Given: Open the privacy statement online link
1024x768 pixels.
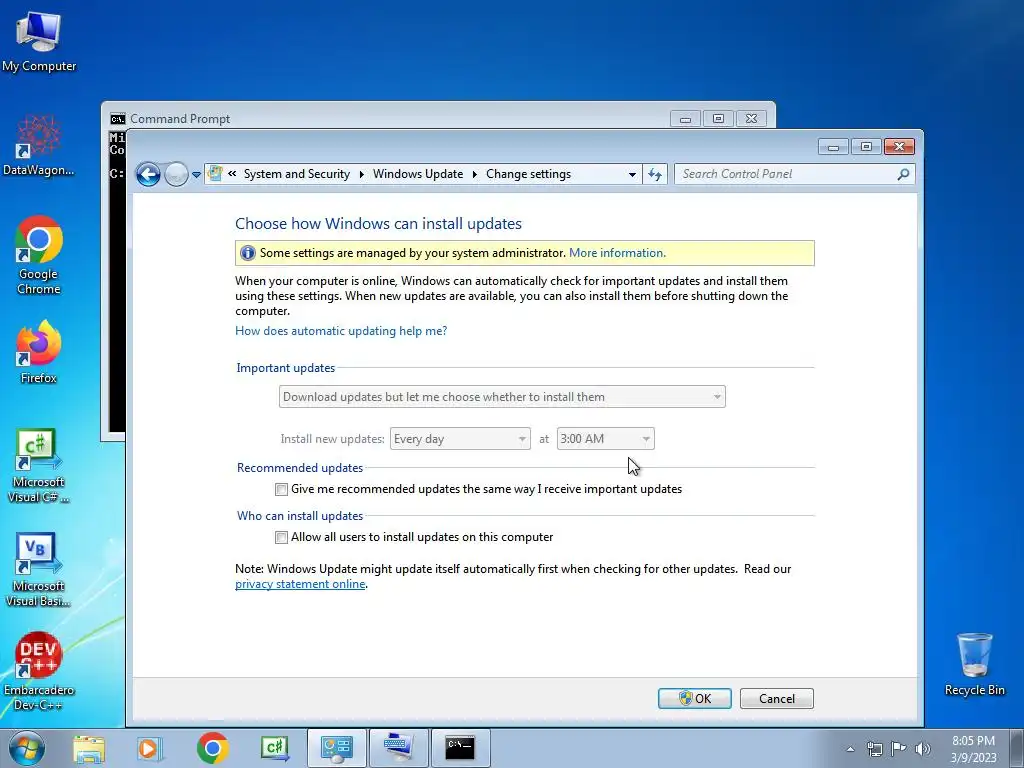Looking at the screenshot, I should [300, 584].
